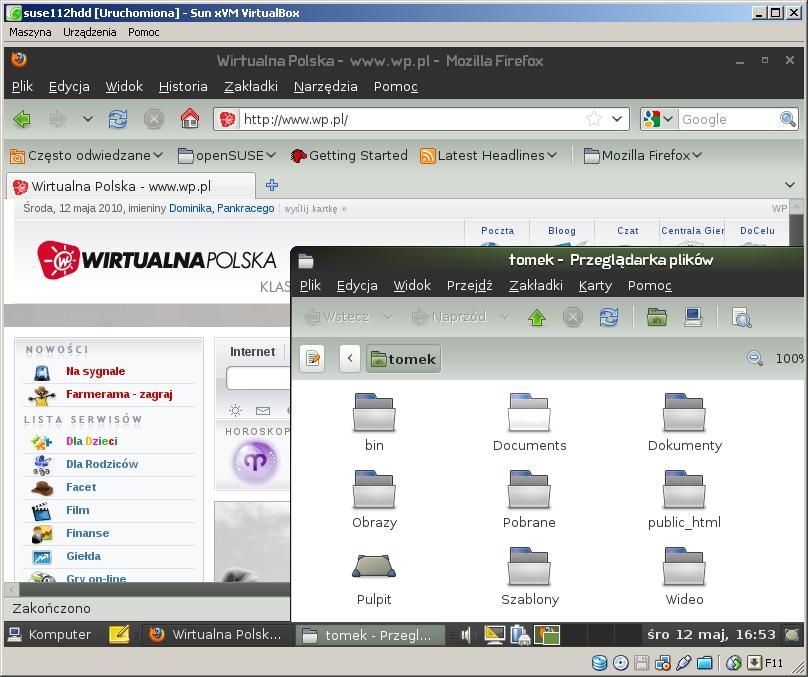Open Firefox history dropdown arrow beside forward button
808x677 pixels.
88,120
